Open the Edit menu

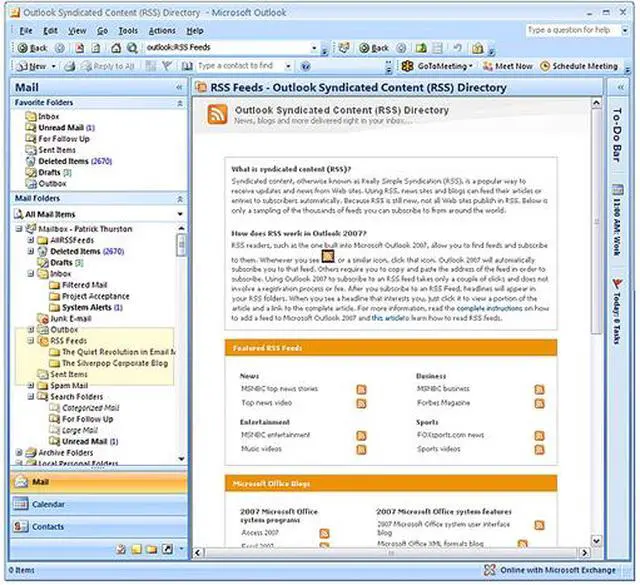(x=50, y=31)
